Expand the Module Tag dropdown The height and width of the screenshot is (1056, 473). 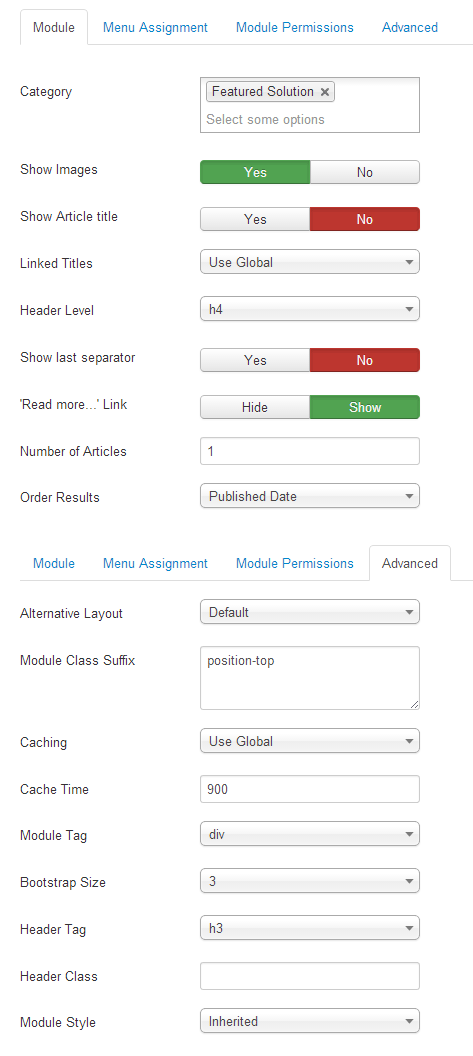[x=310, y=834]
